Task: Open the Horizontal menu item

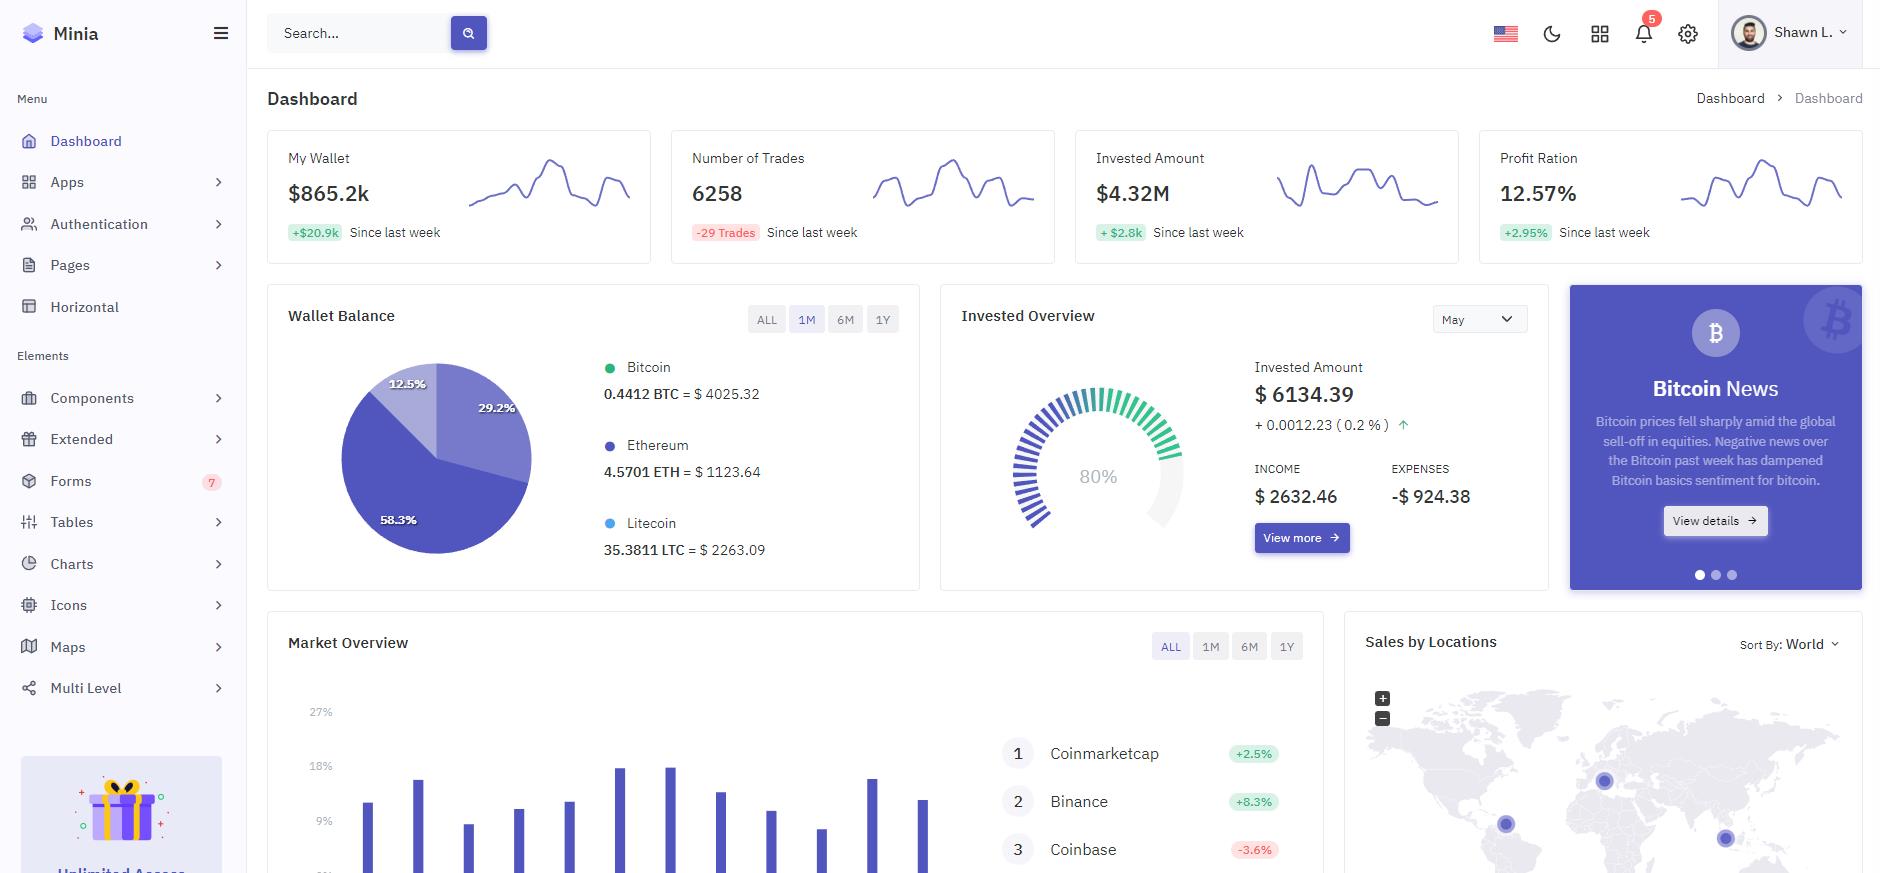Action: (x=123, y=307)
